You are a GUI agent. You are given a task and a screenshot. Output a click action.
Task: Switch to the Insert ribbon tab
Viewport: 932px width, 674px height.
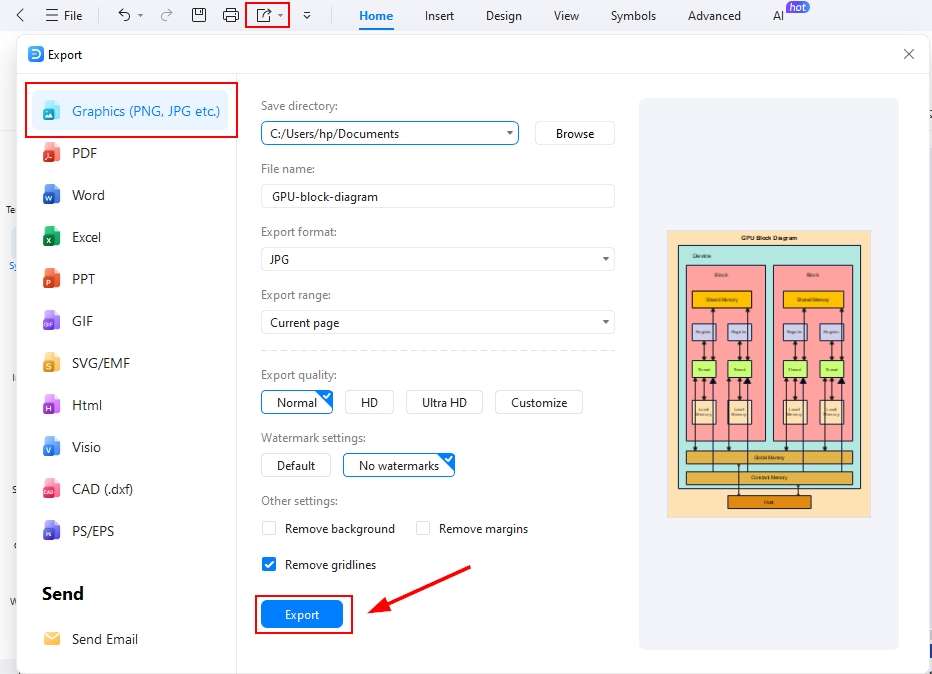[x=439, y=15]
